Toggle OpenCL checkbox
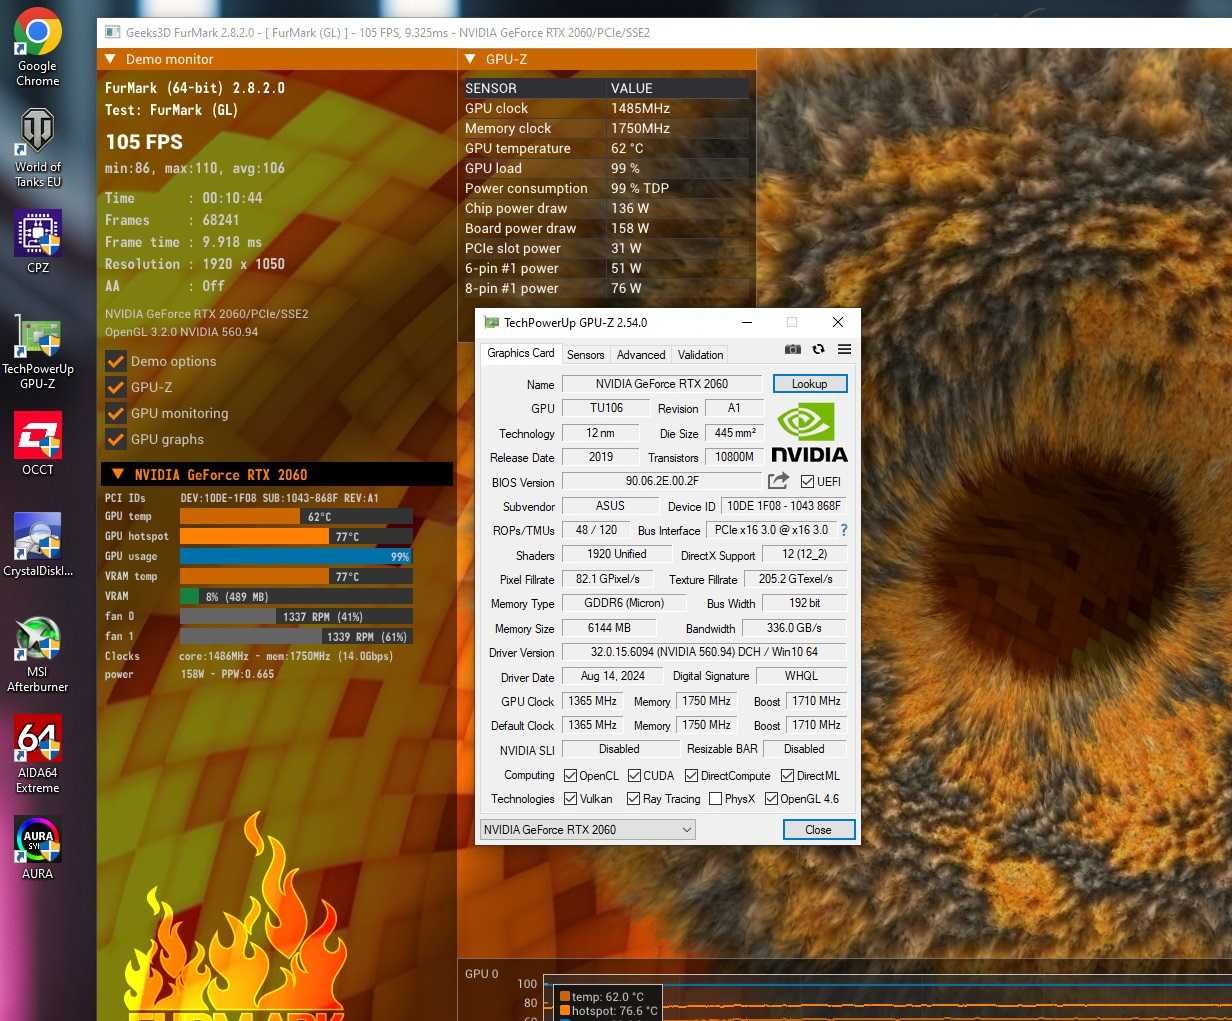 pos(570,775)
